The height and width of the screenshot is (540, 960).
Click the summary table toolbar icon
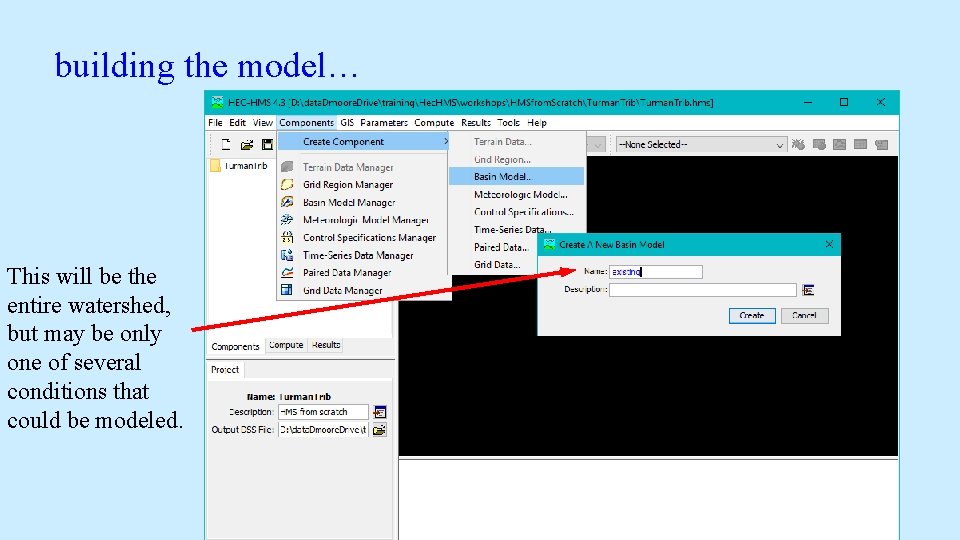click(x=860, y=144)
